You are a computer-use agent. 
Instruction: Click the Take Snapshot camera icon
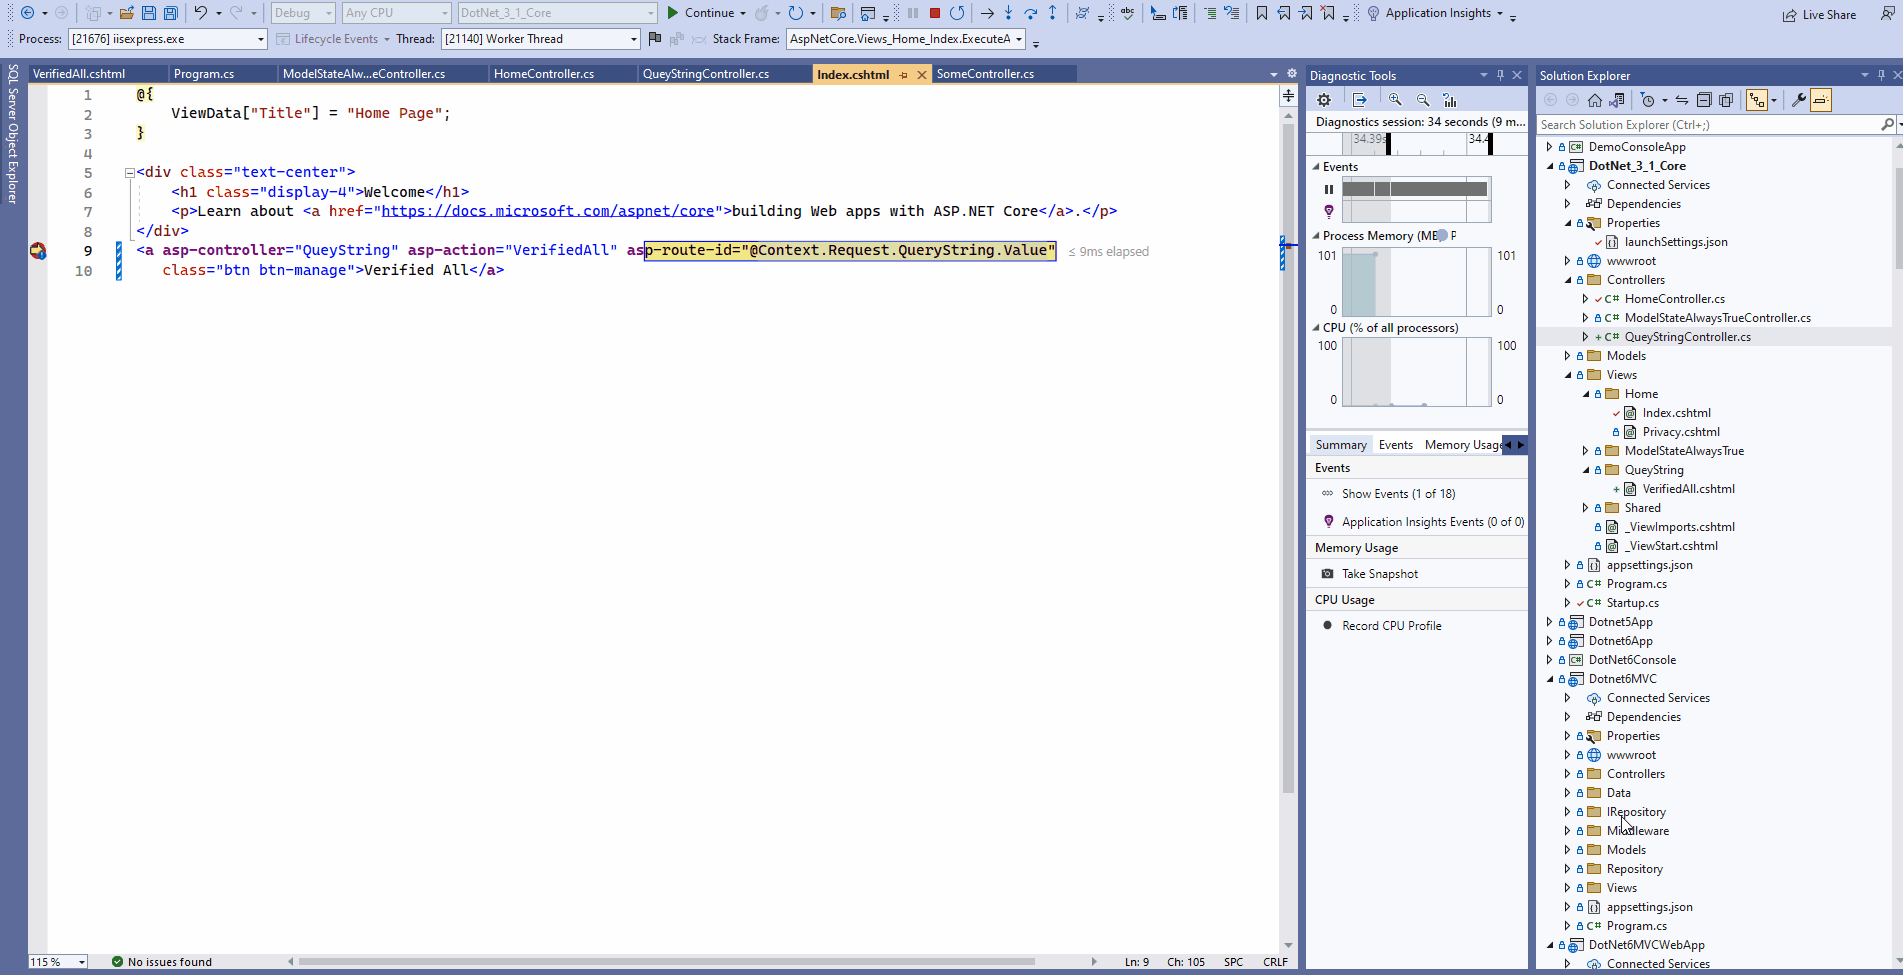pos(1328,573)
